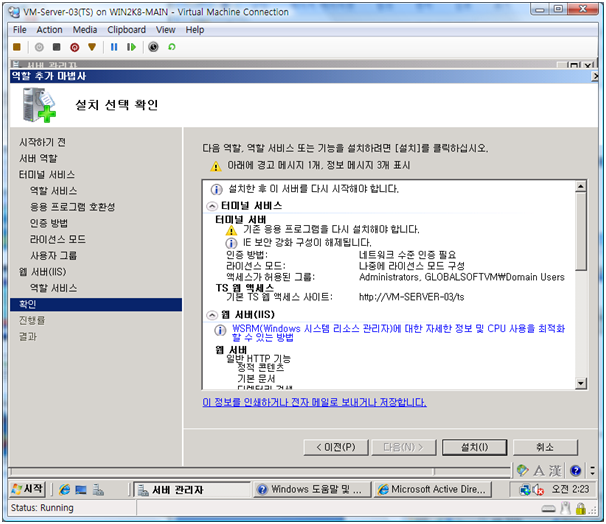Open the Action menu
The image size is (606, 524).
(x=49, y=30)
